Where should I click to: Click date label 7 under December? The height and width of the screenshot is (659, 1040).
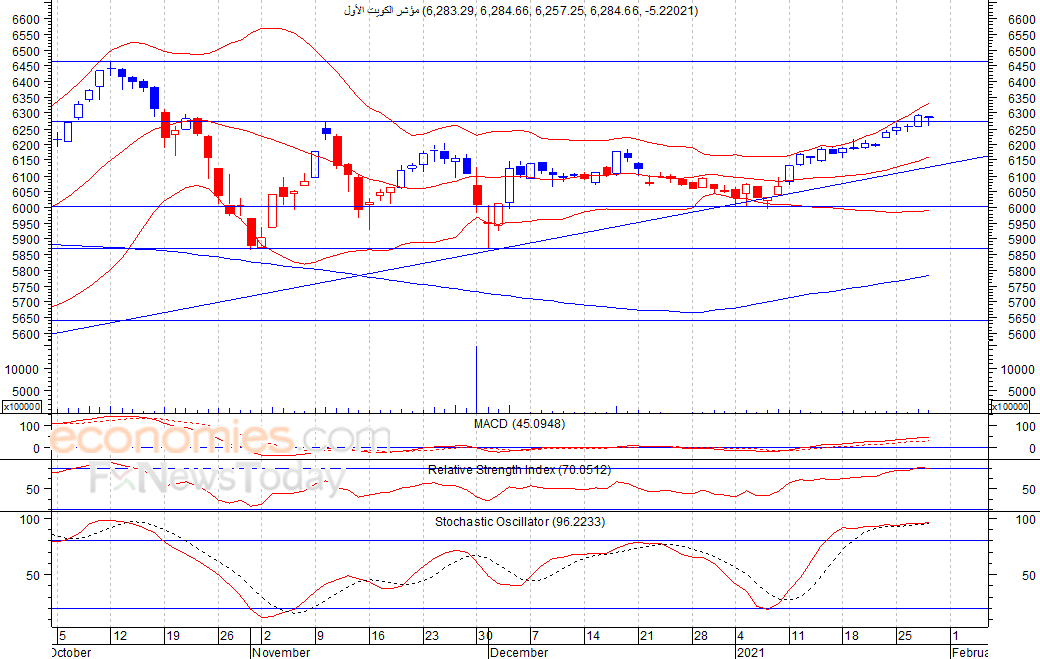click(535, 636)
